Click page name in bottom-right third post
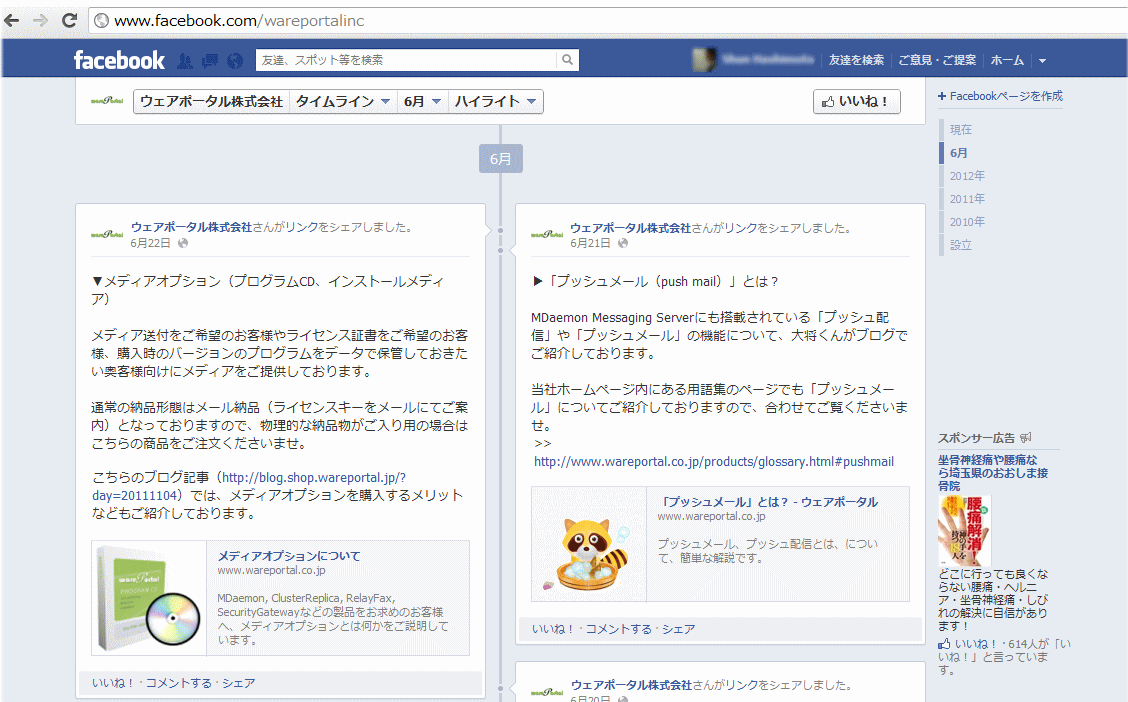 click(632, 685)
